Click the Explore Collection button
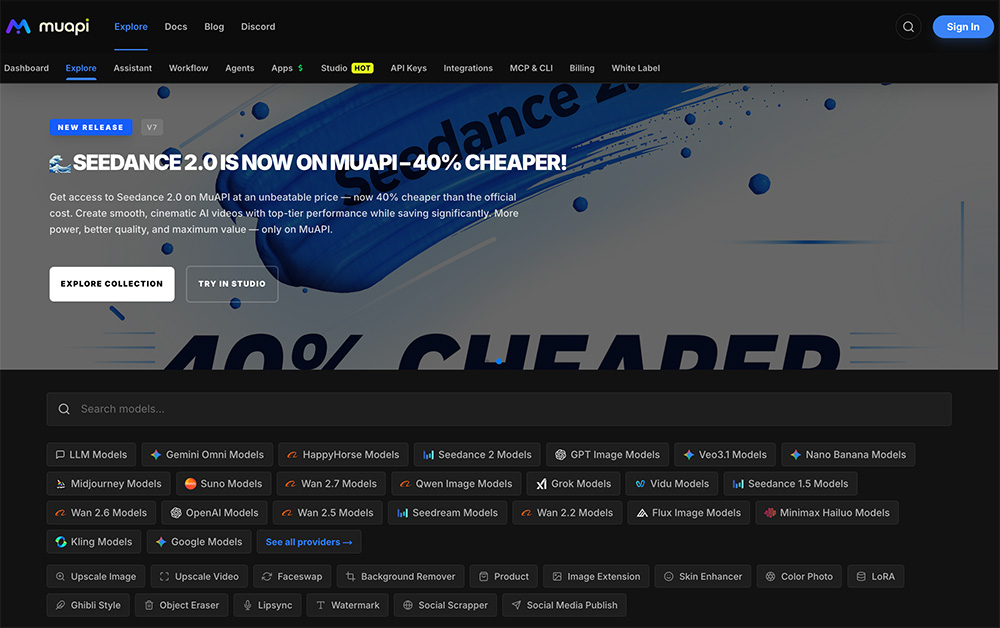The image size is (1000, 628). [112, 284]
